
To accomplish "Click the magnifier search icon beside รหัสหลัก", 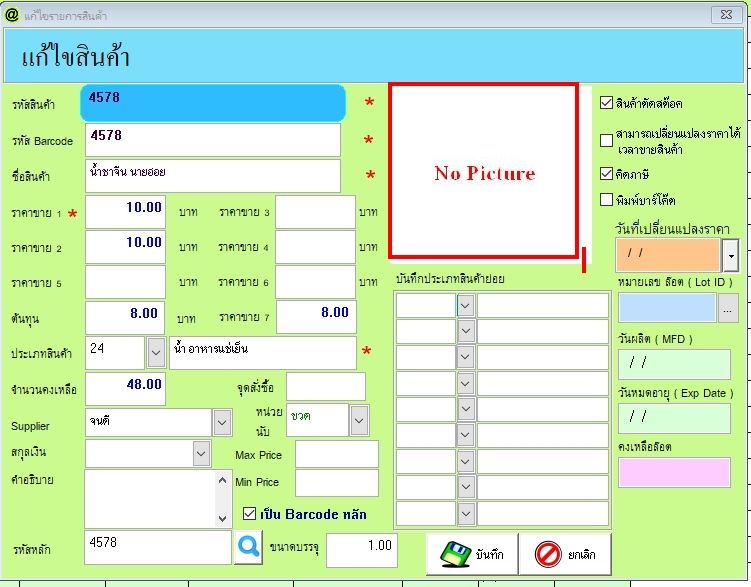I will coord(248,549).
